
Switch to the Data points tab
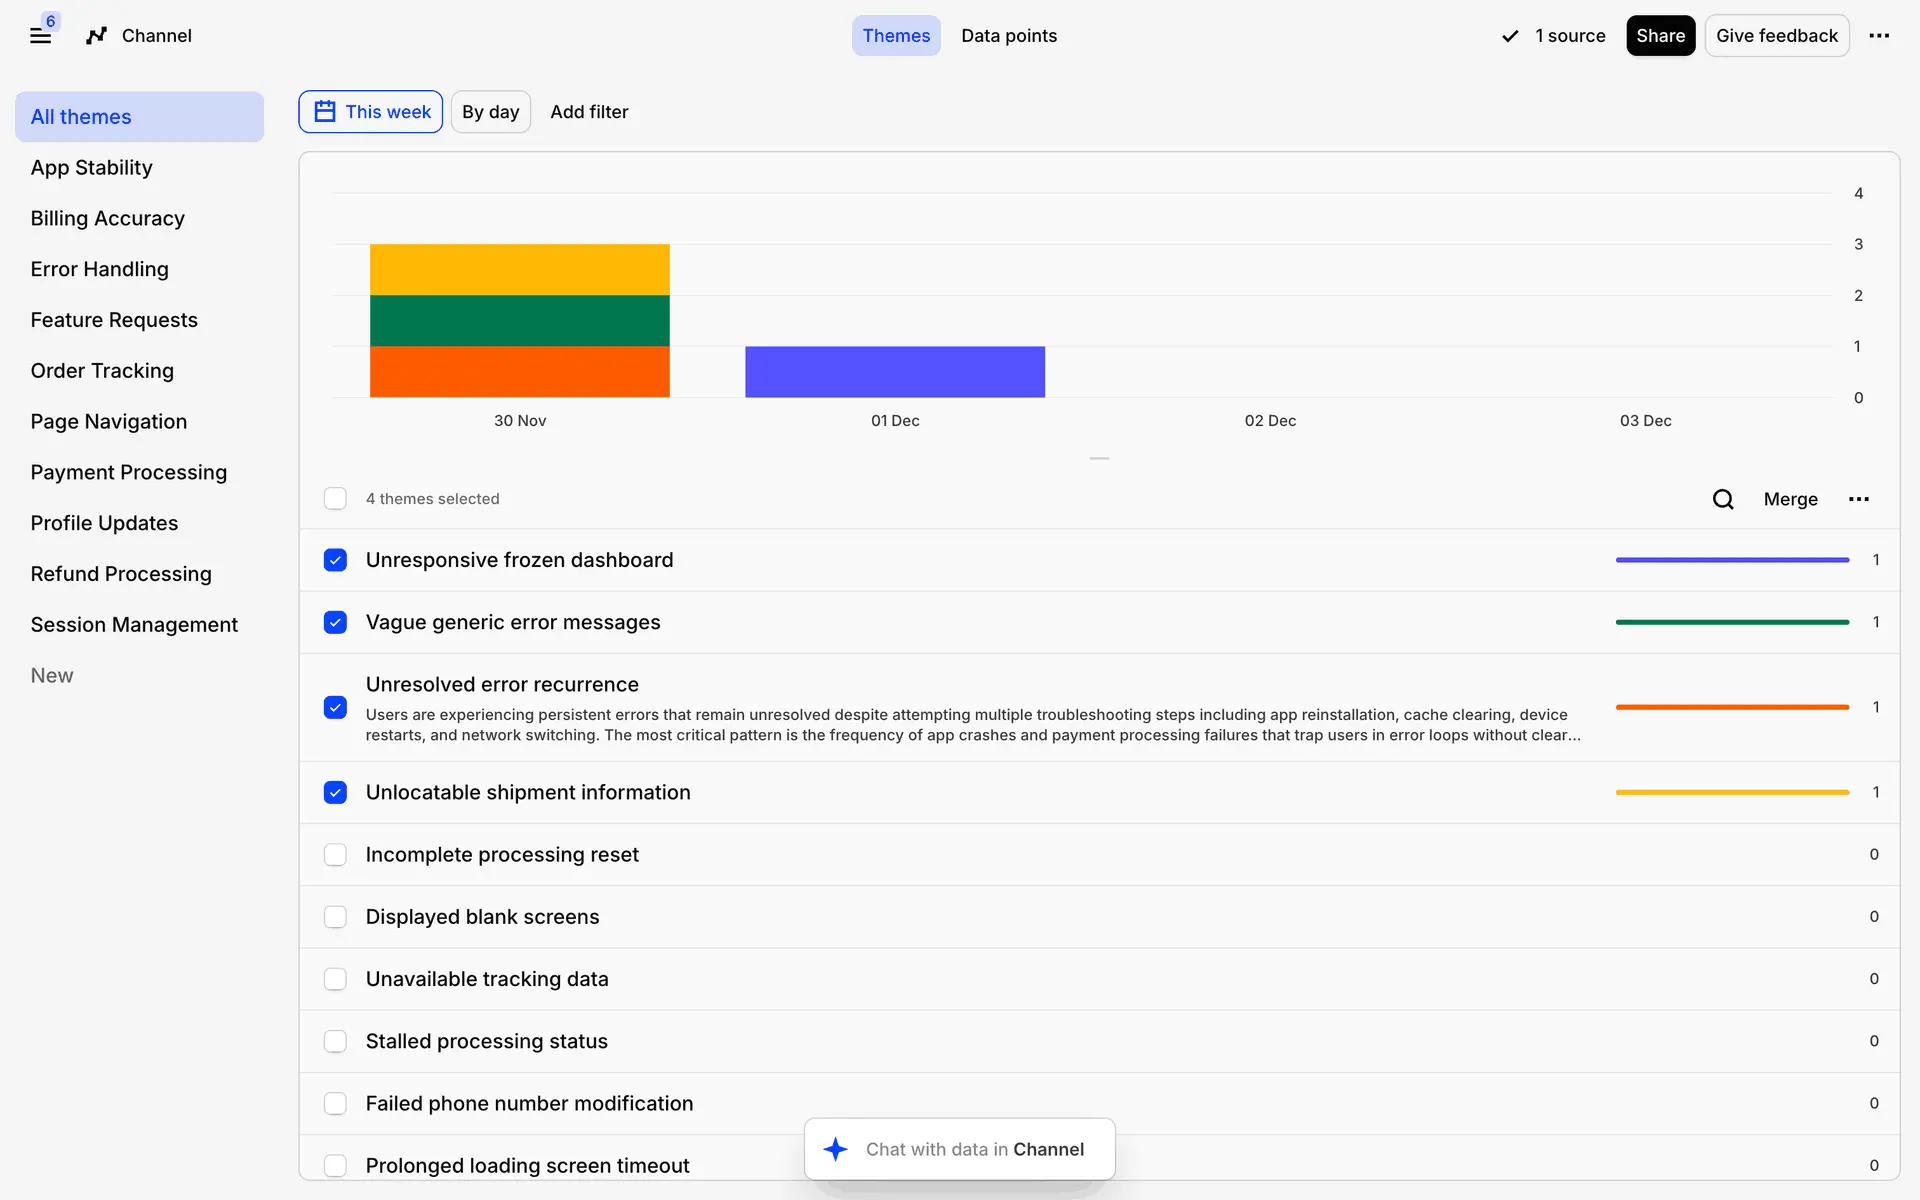(1008, 36)
